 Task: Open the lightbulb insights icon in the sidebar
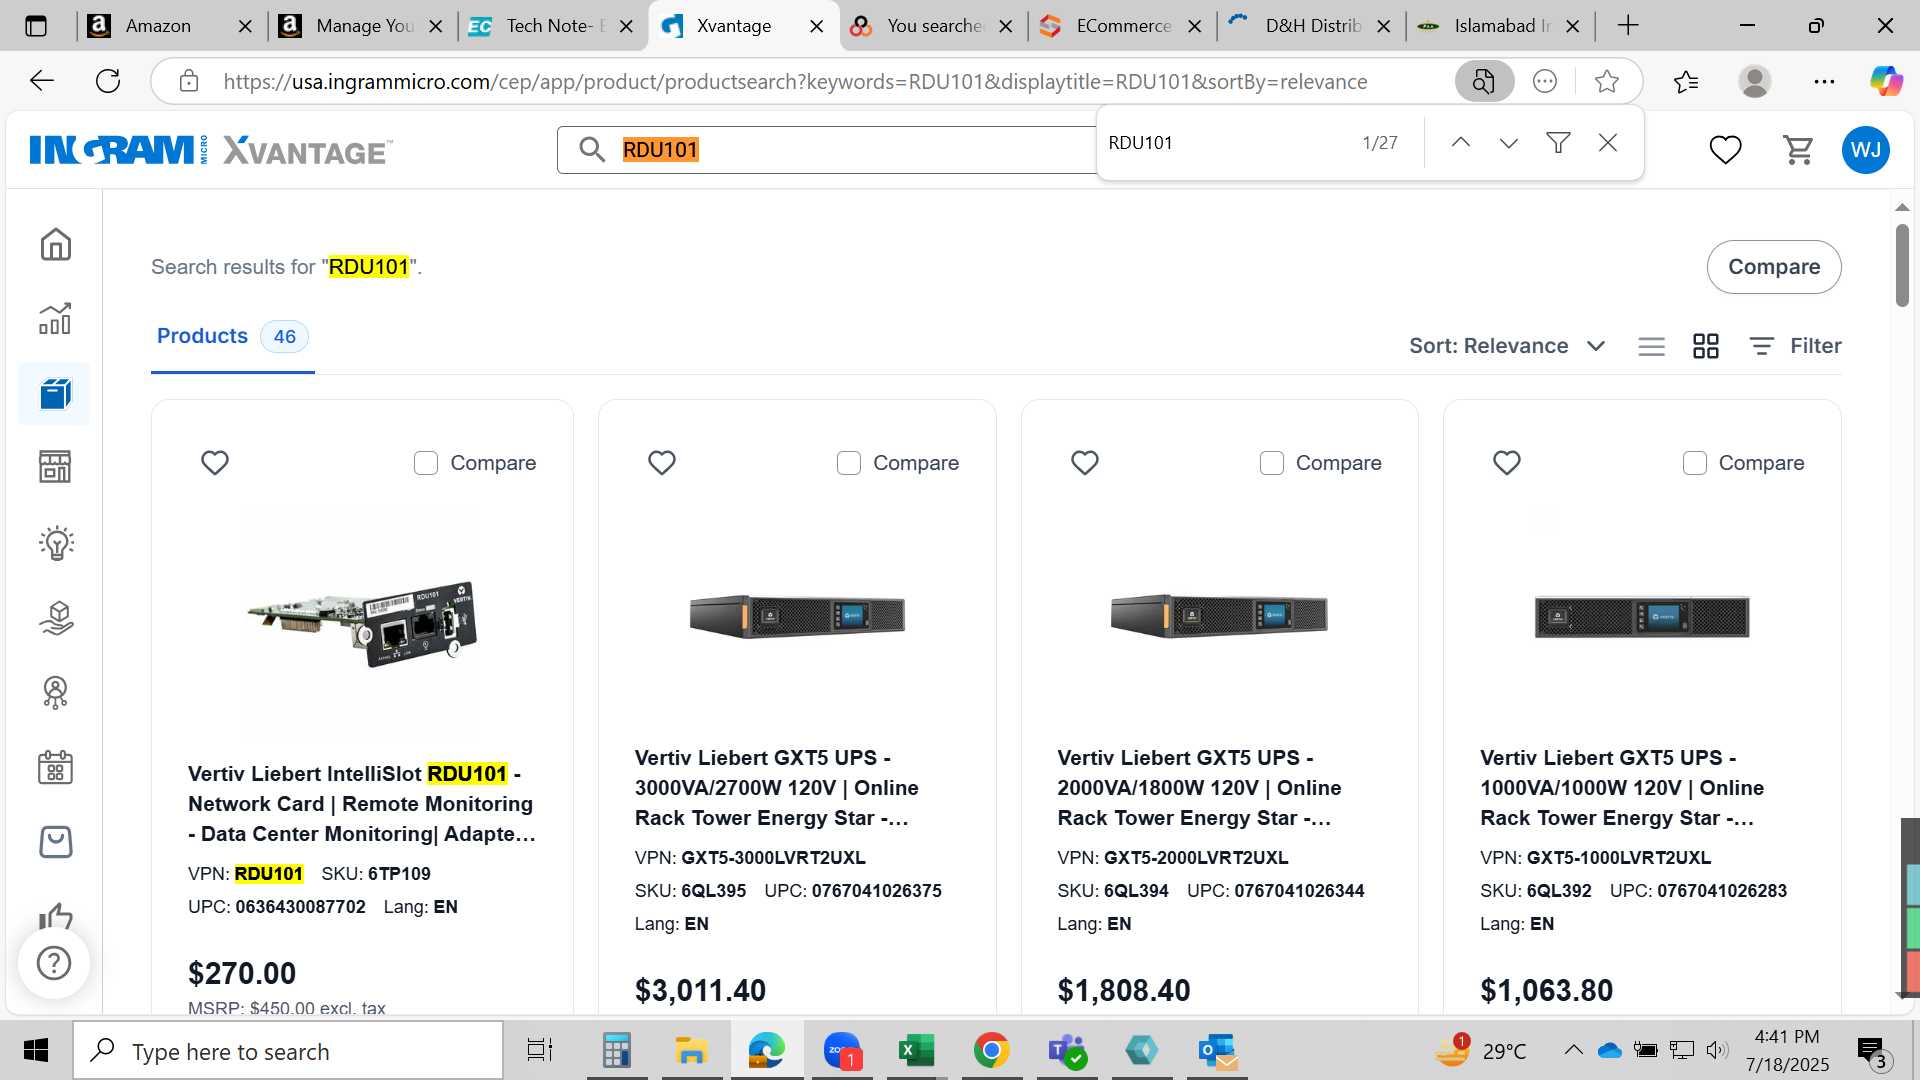point(56,543)
